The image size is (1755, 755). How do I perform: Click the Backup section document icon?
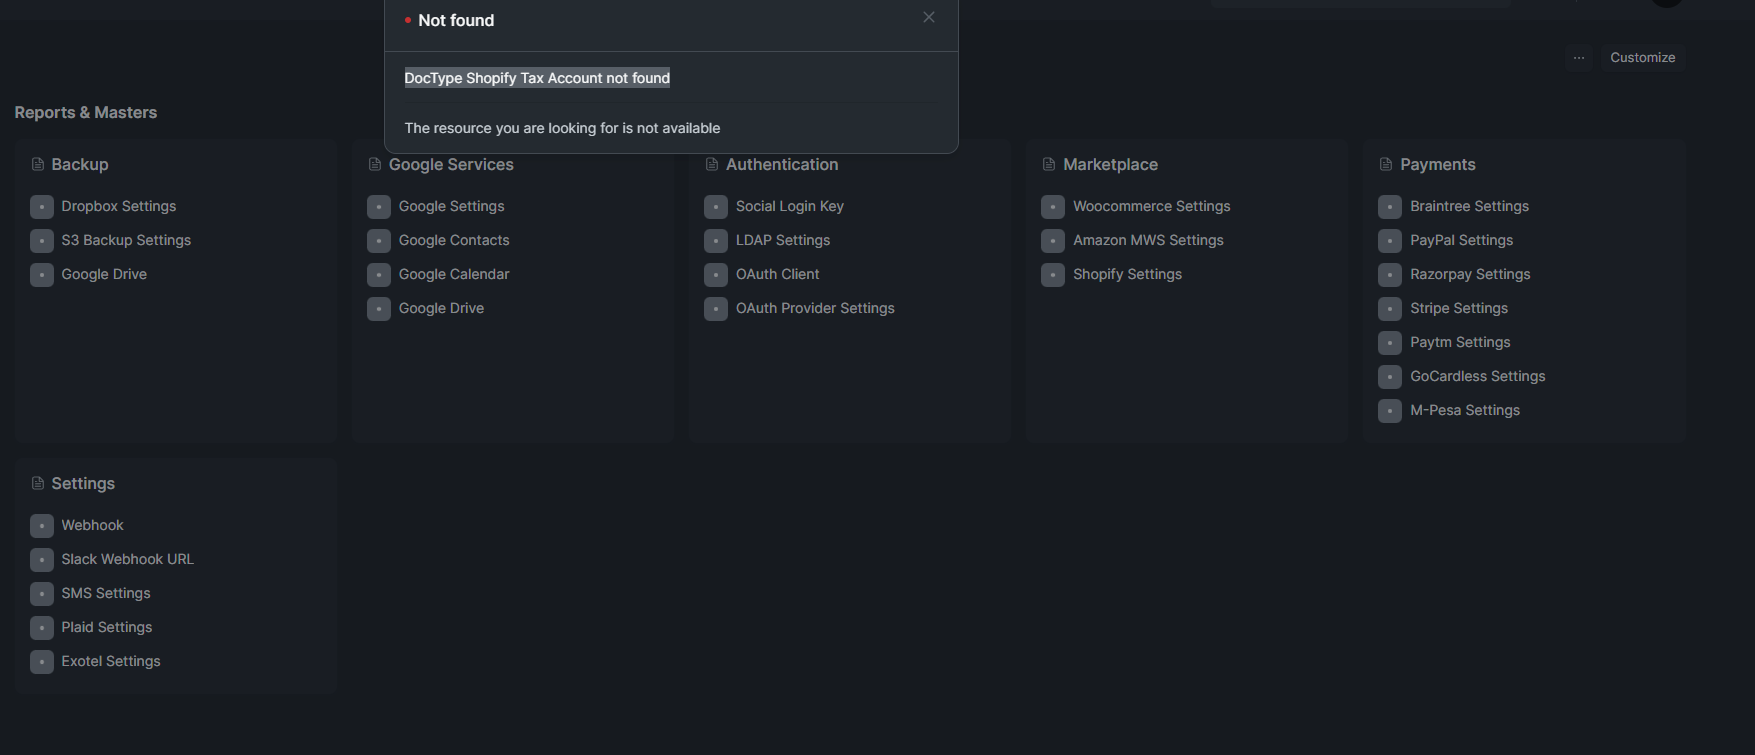36,164
